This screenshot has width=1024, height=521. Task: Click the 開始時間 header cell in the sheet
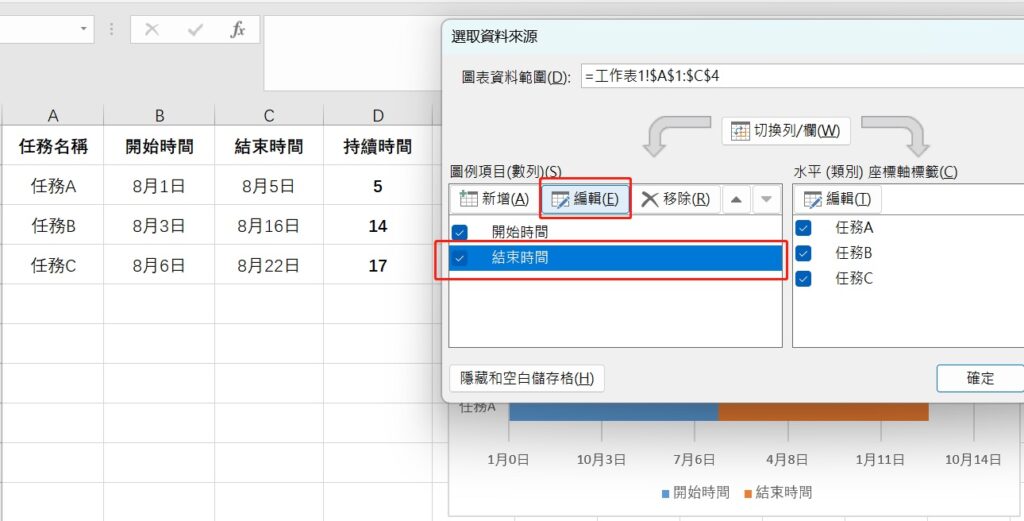[159, 146]
